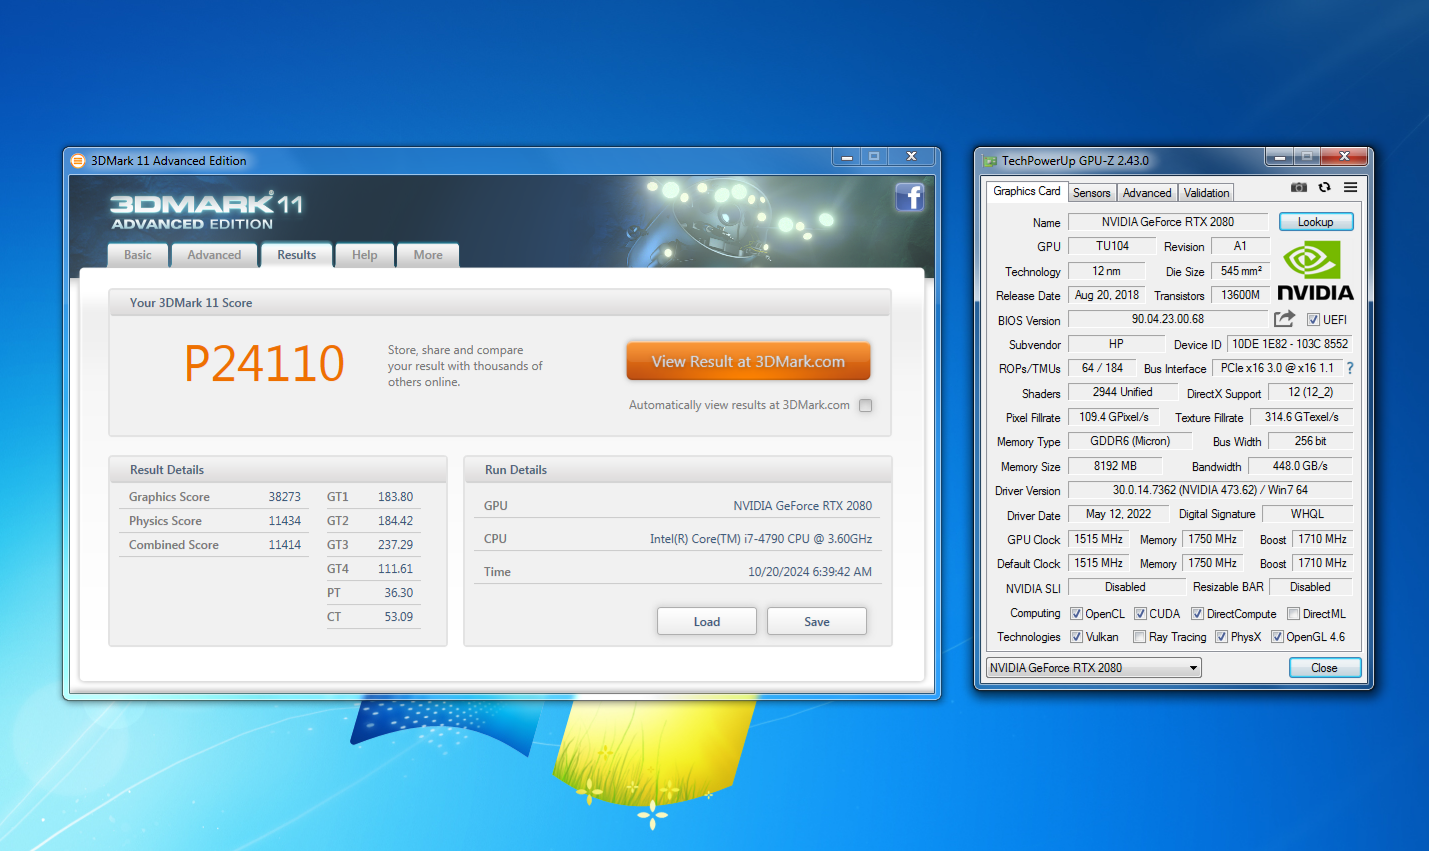The width and height of the screenshot is (1429, 851).
Task: Click the CT value 53.09
Action: tap(398, 617)
